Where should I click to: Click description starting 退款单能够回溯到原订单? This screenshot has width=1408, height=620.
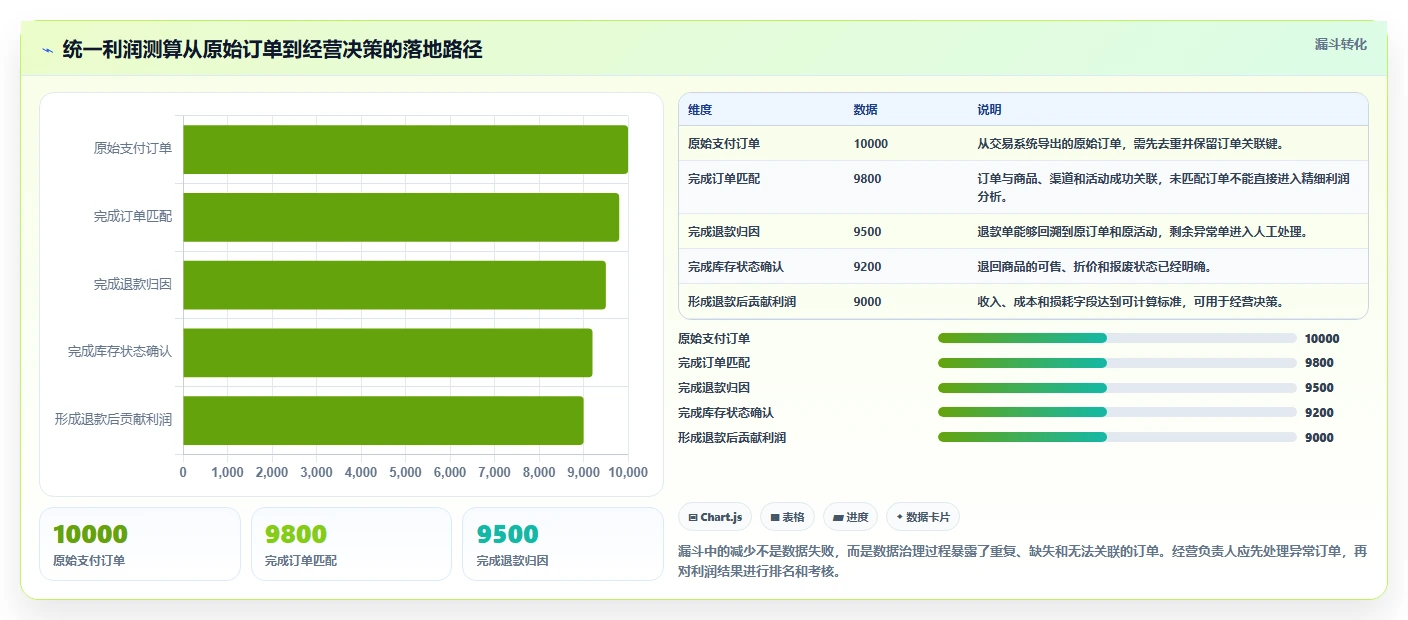[1143, 232]
